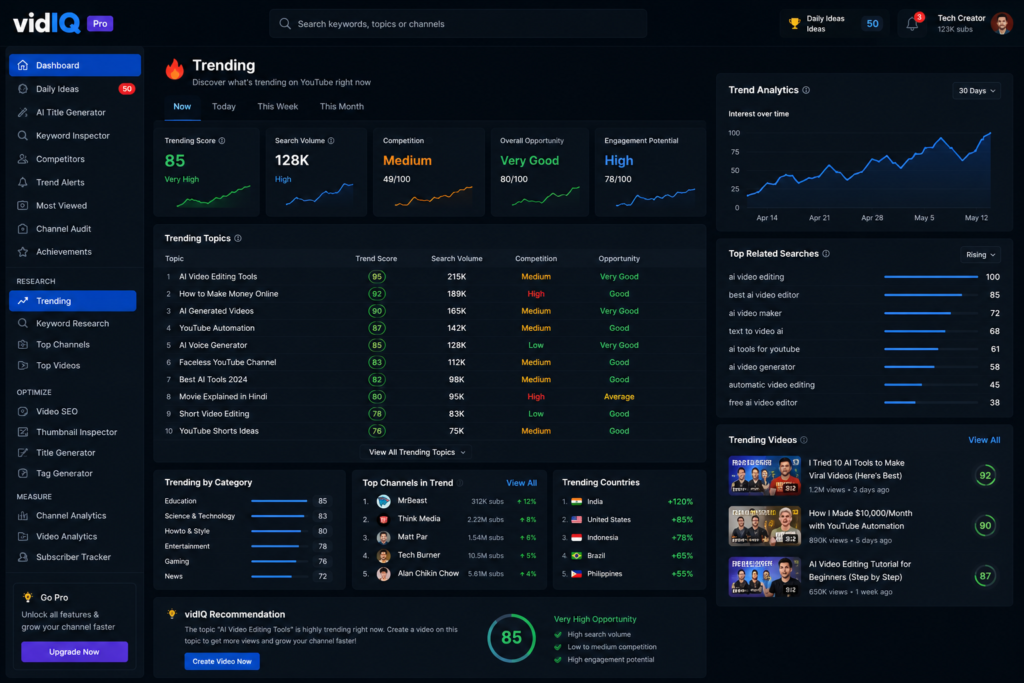
Task: Switch to the Now tab
Action: coord(182,106)
